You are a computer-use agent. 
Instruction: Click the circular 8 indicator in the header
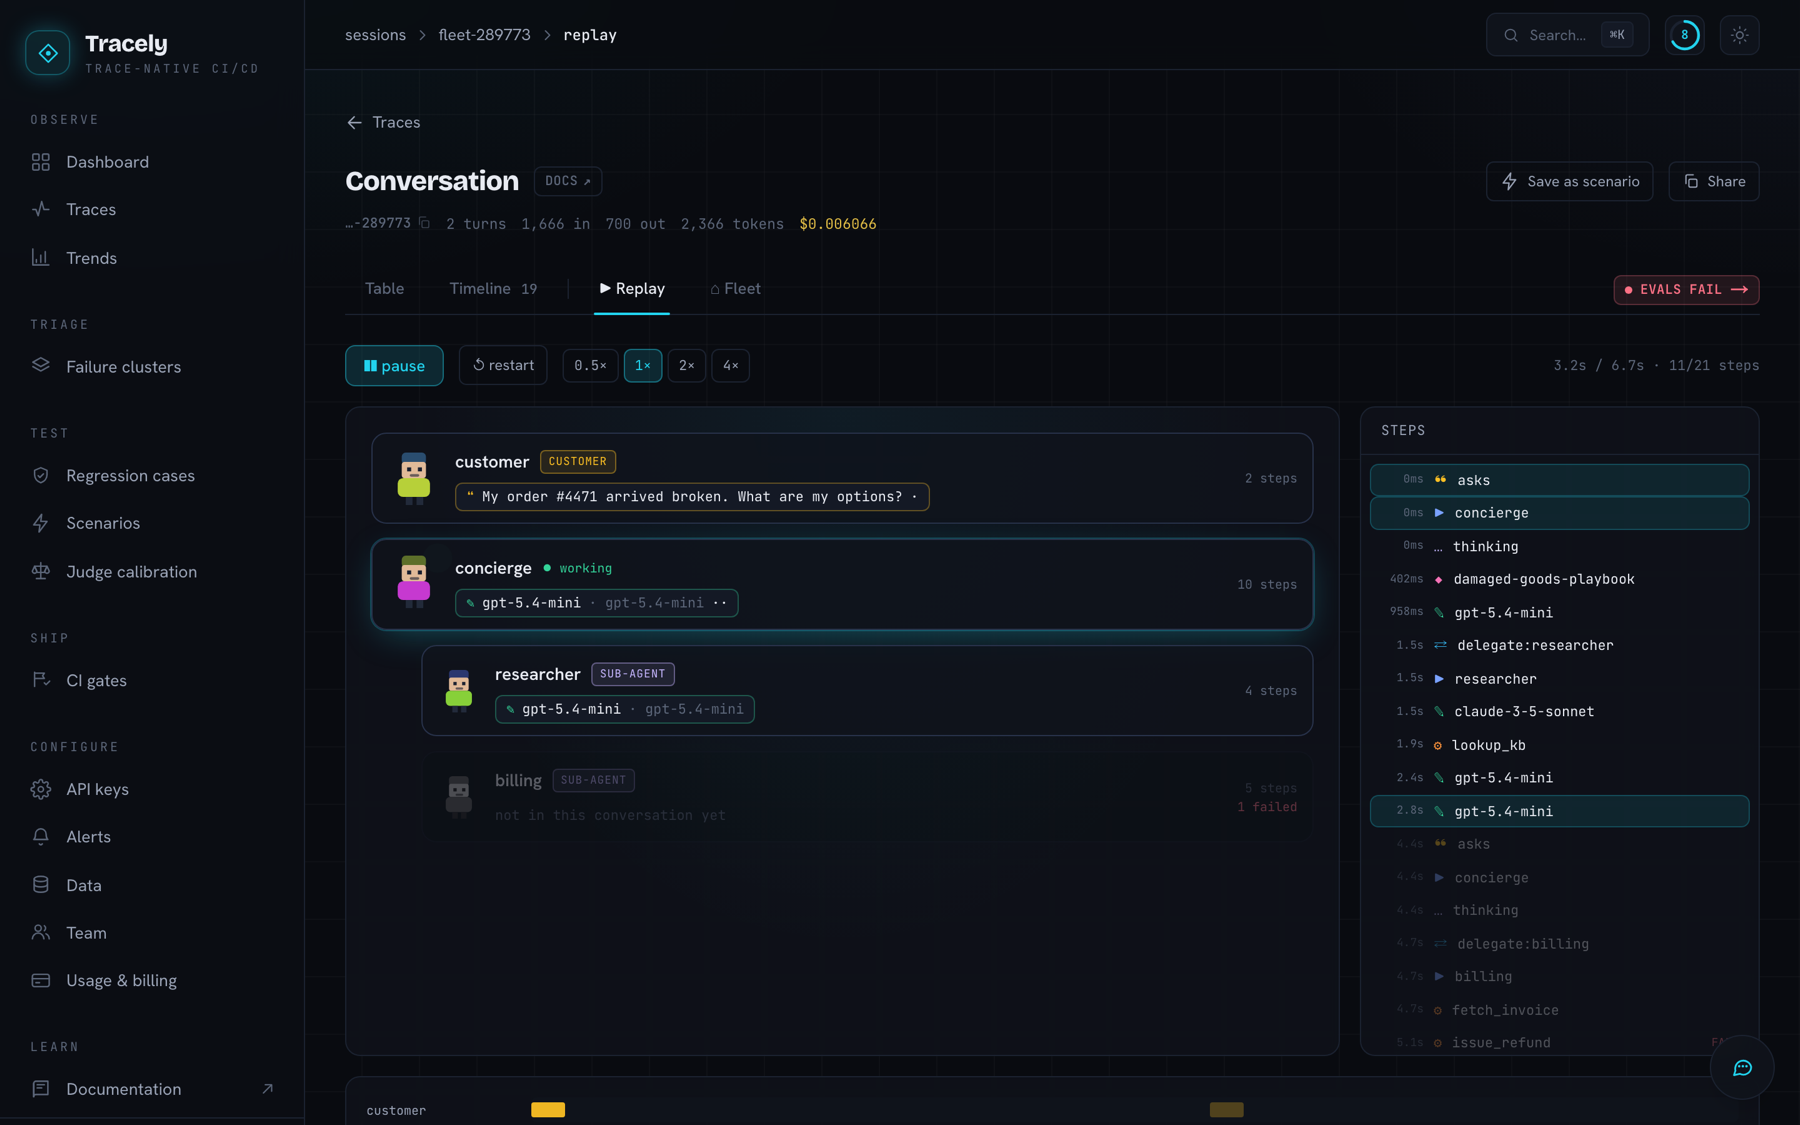[1685, 35]
